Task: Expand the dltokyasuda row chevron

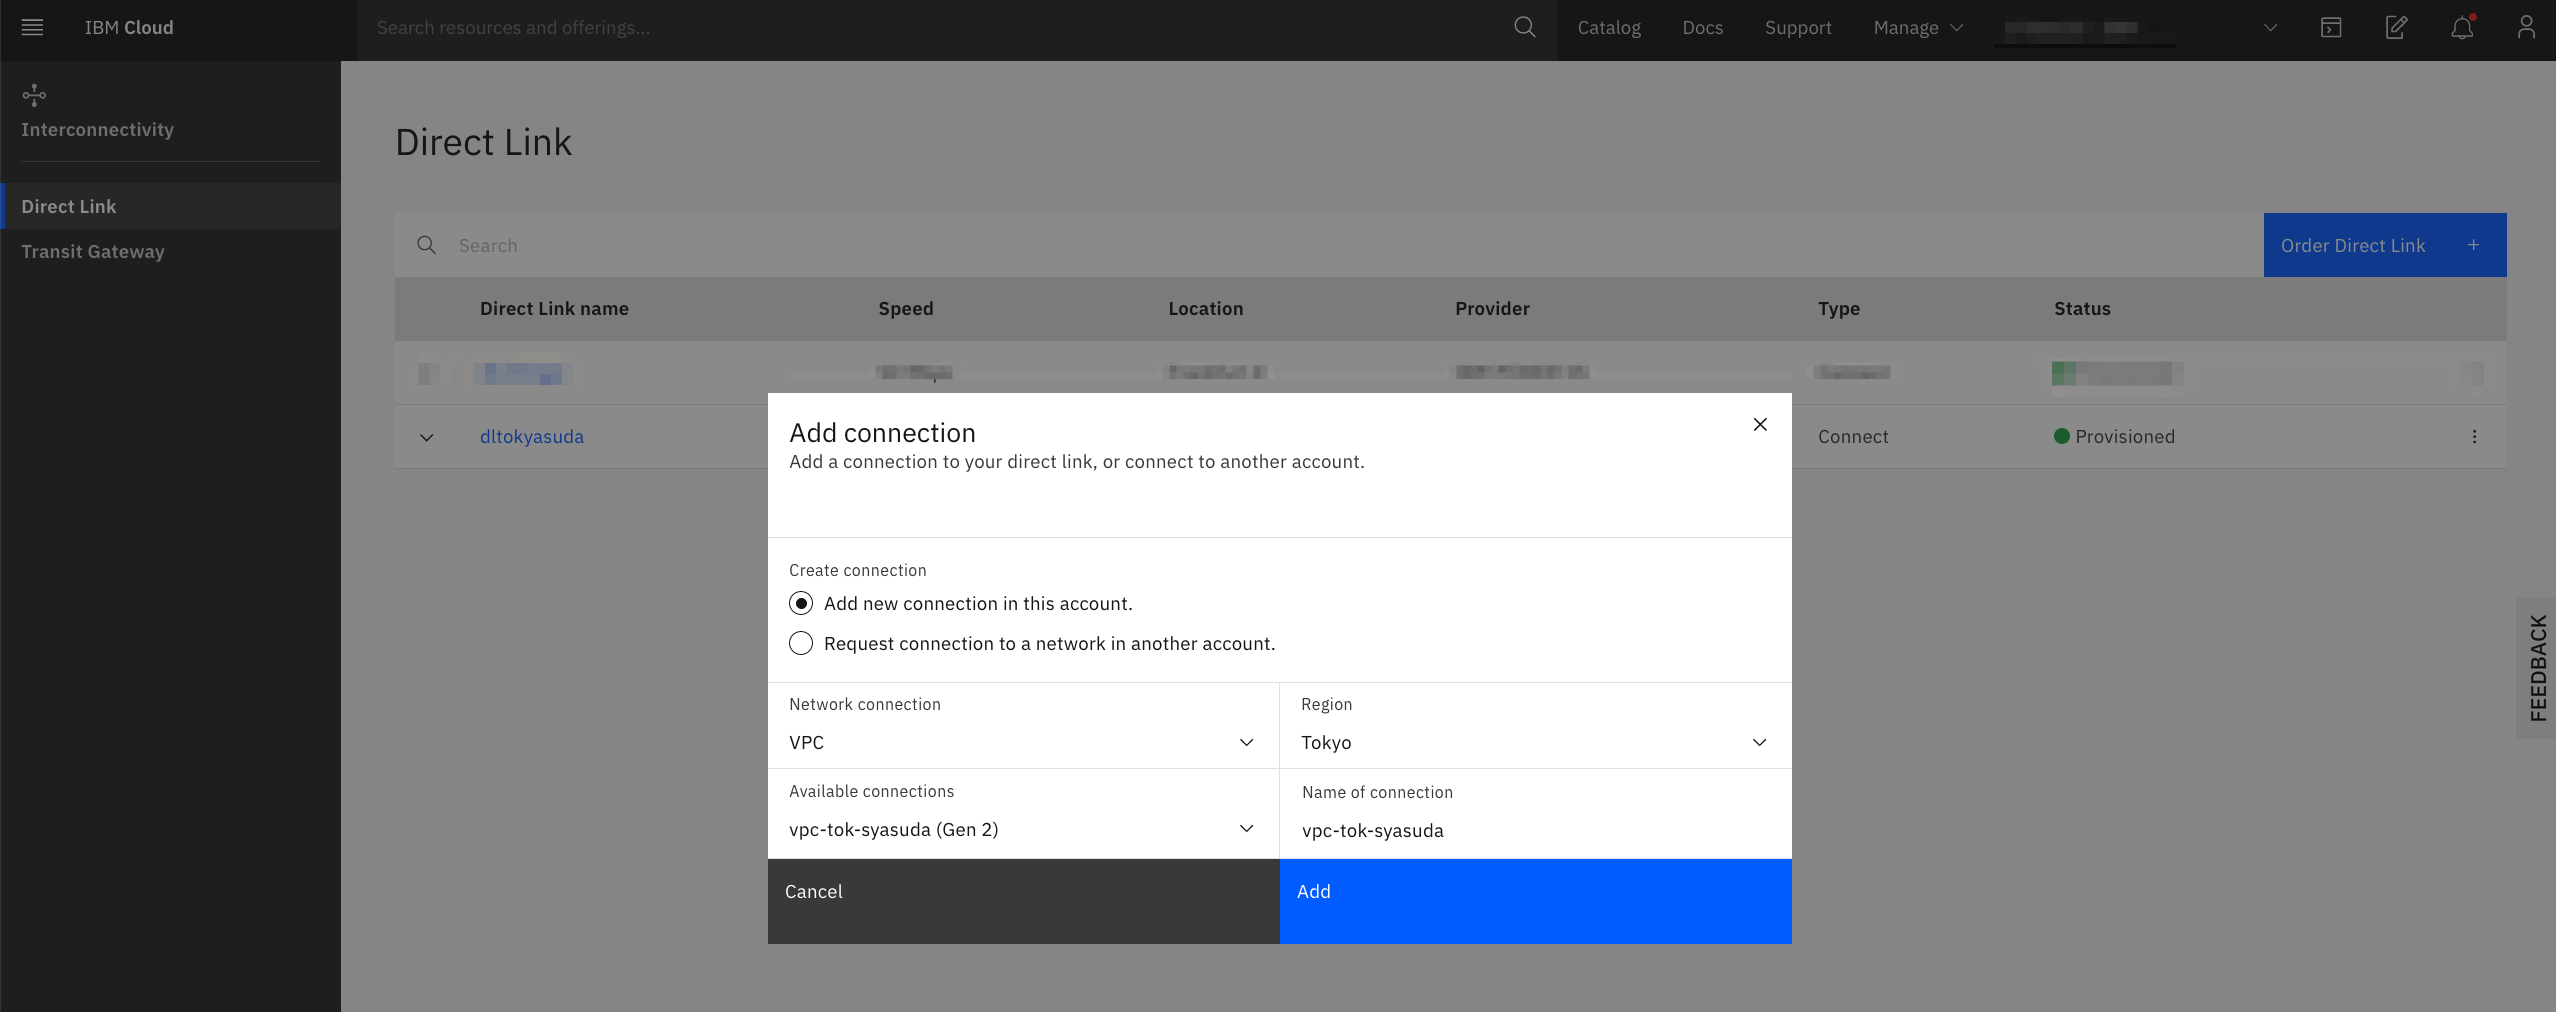Action: pos(427,437)
